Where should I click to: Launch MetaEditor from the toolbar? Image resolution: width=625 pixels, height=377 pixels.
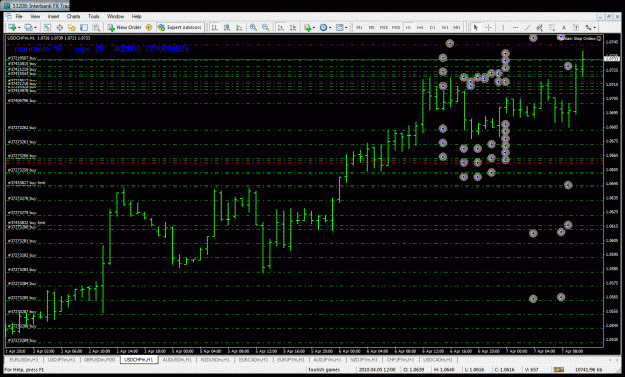point(149,27)
